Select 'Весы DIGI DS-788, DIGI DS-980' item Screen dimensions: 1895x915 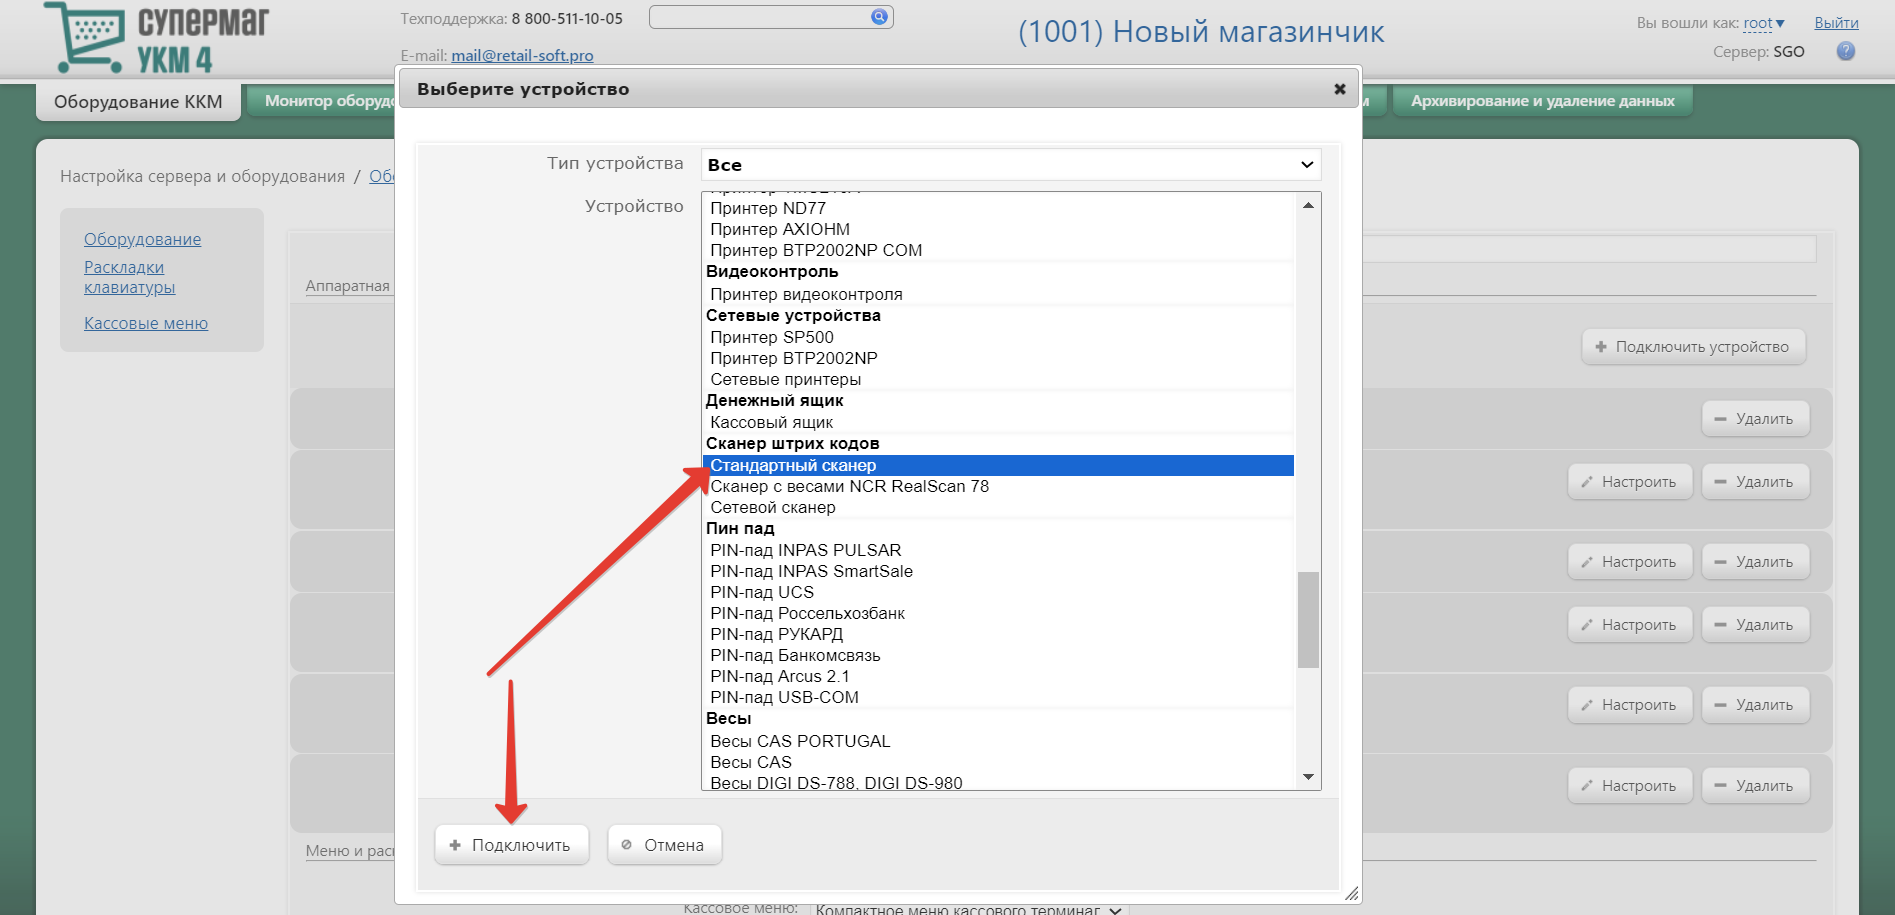pyautogui.click(x=998, y=782)
